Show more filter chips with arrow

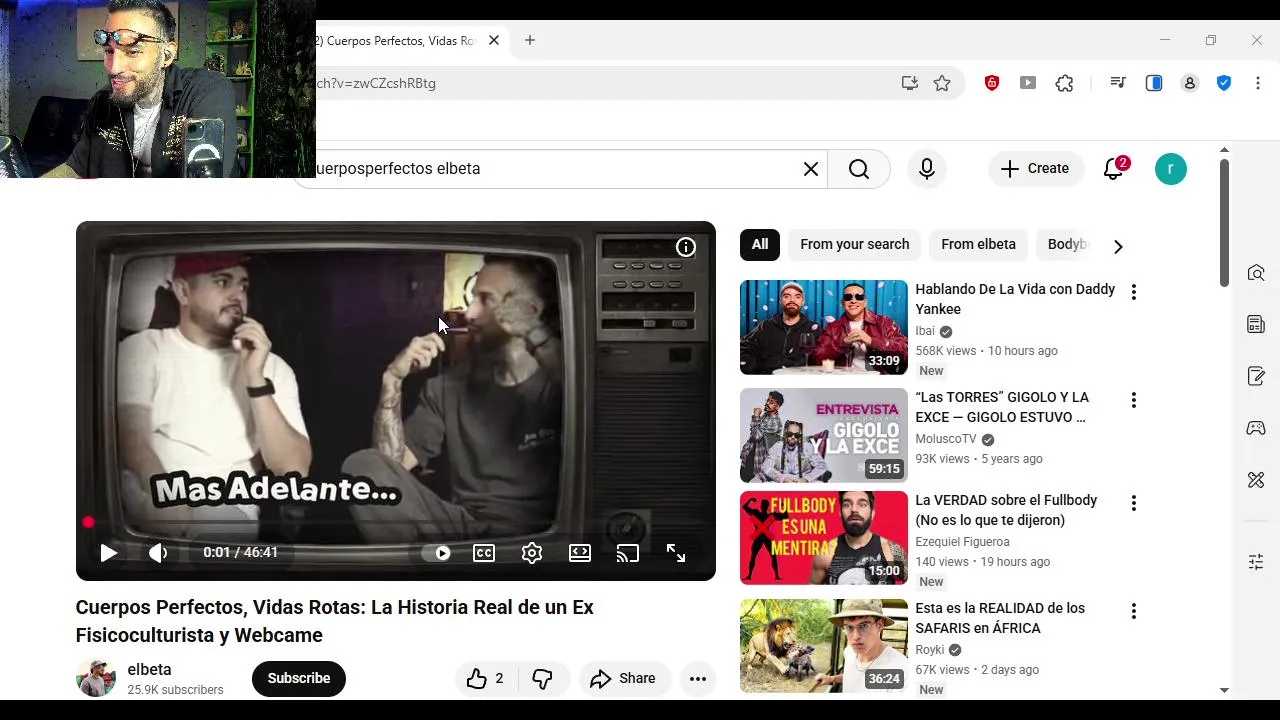1118,246
